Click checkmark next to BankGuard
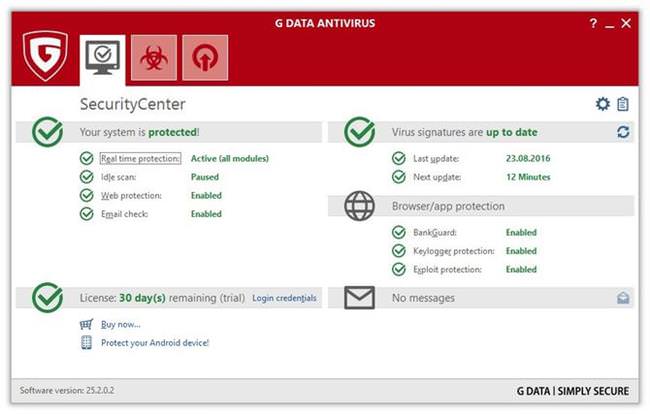 pyautogui.click(x=398, y=232)
